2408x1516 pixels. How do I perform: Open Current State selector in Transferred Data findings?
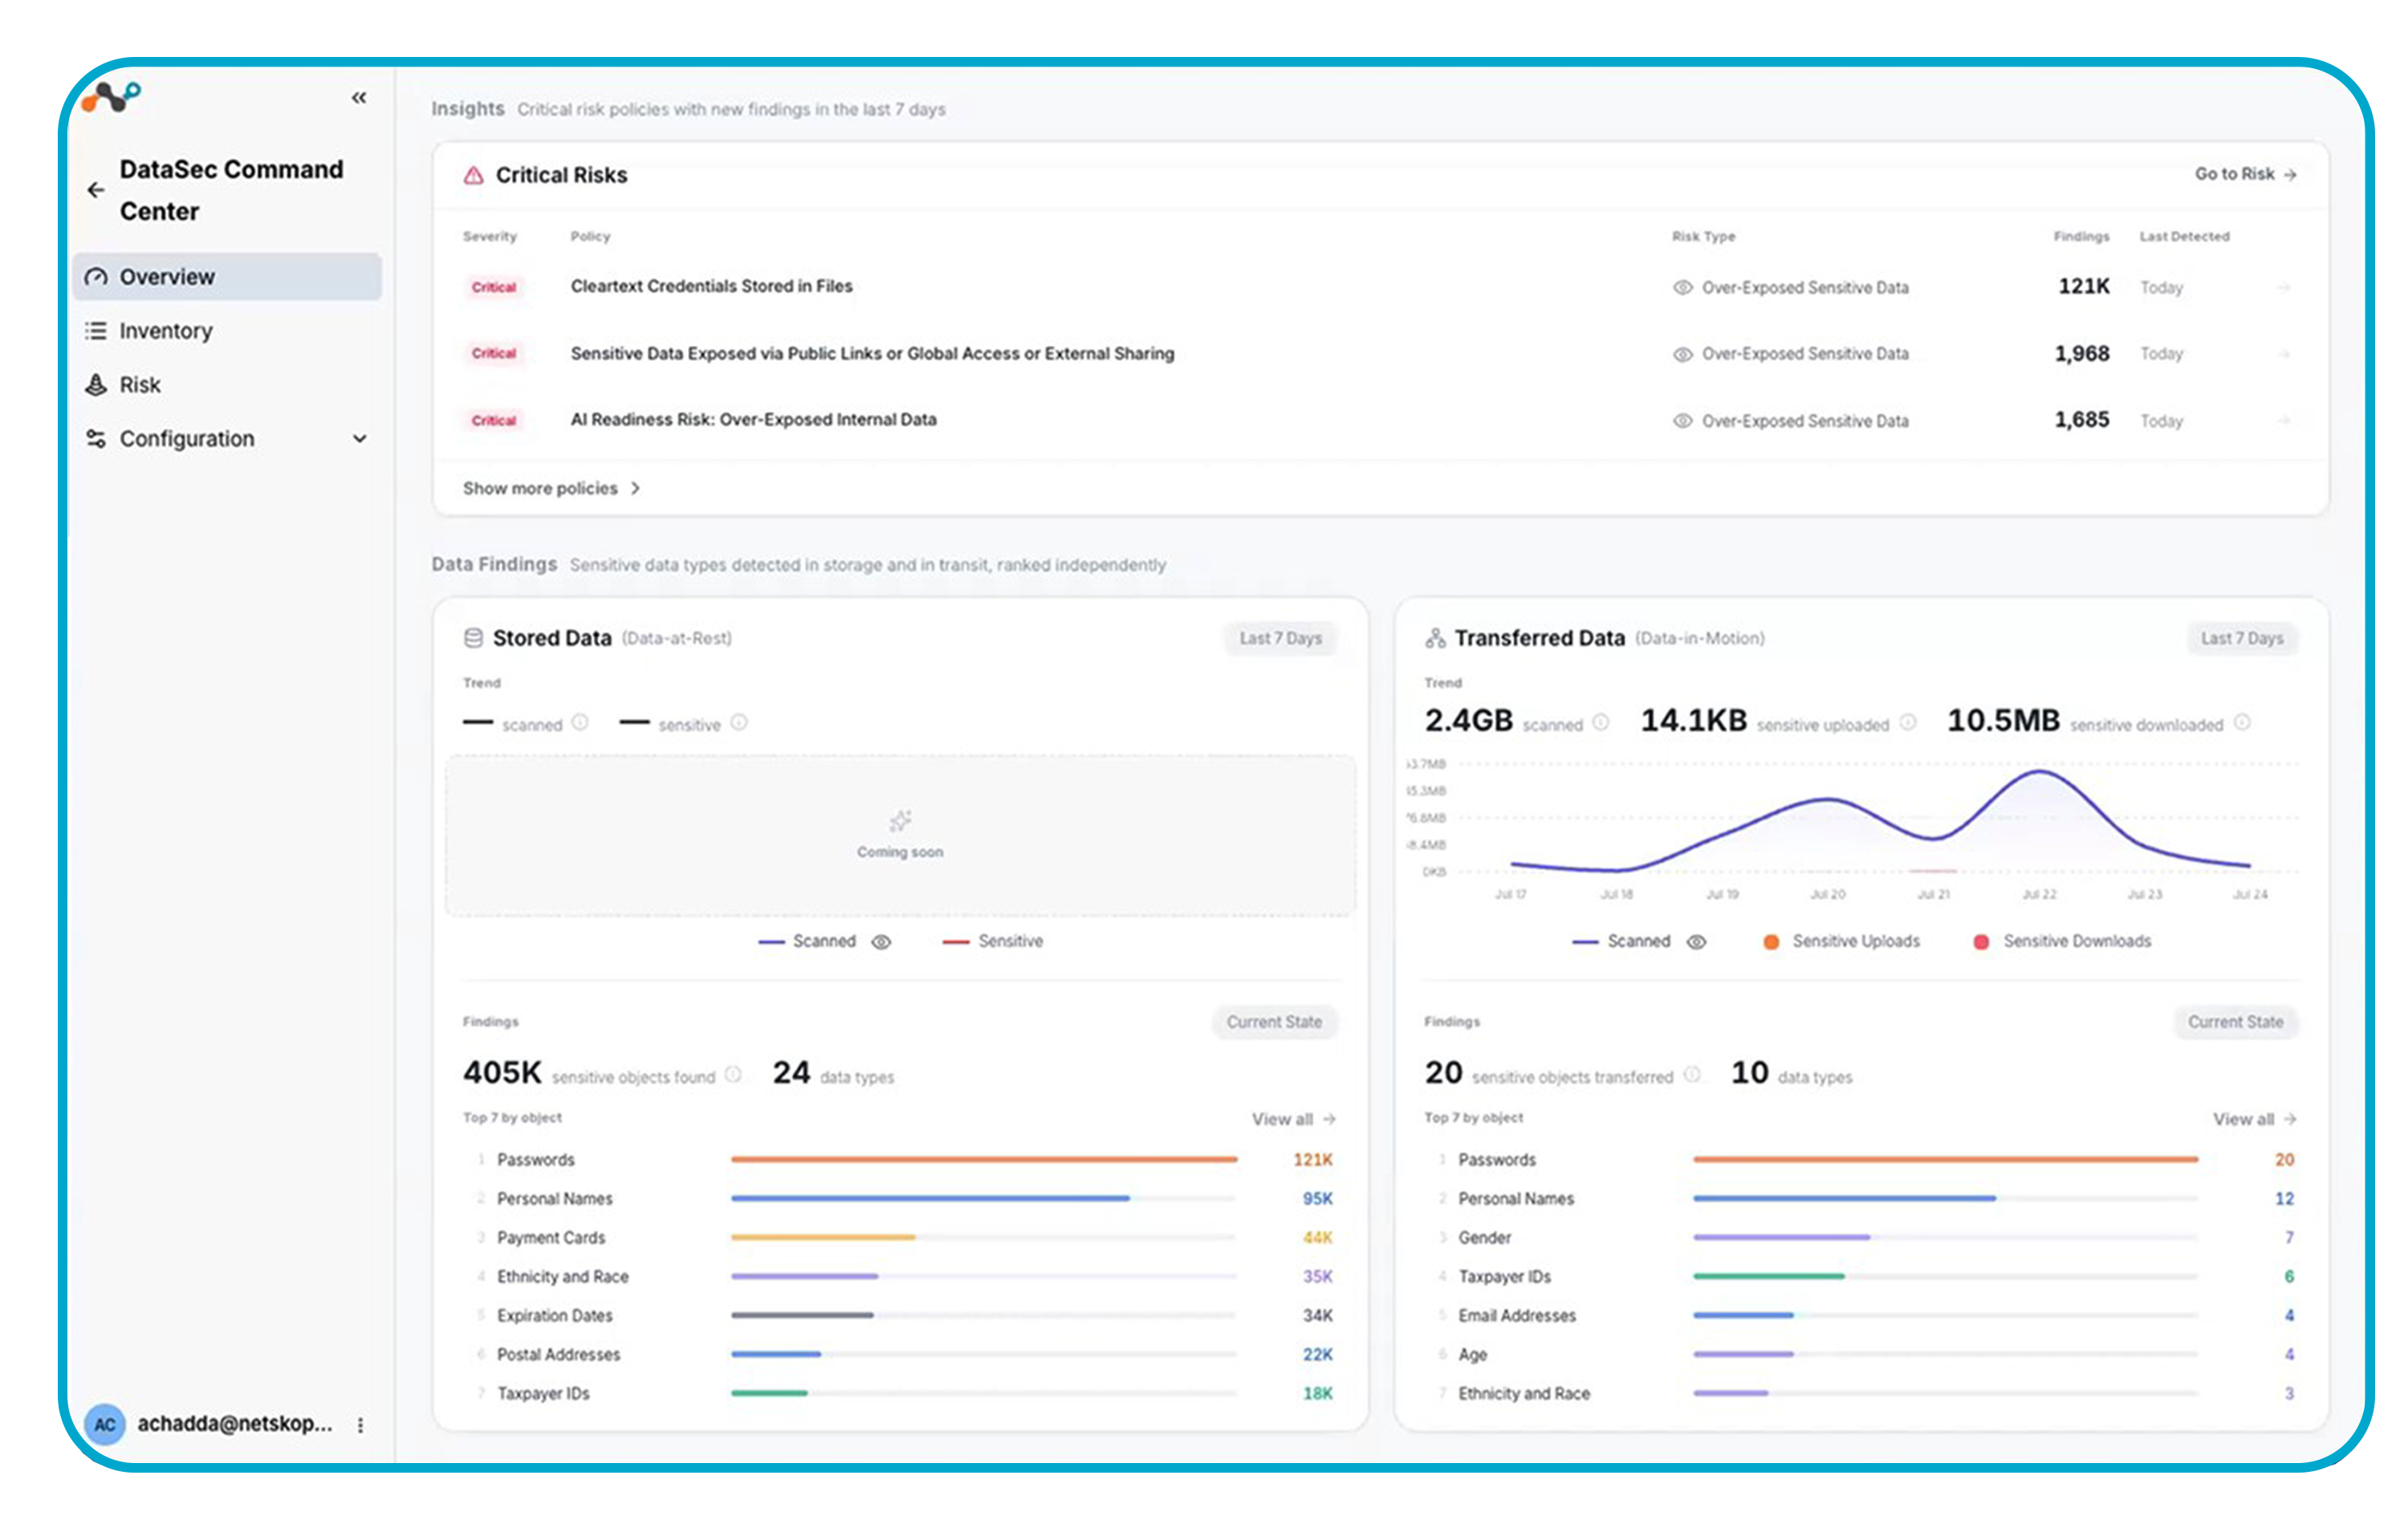(2236, 1022)
